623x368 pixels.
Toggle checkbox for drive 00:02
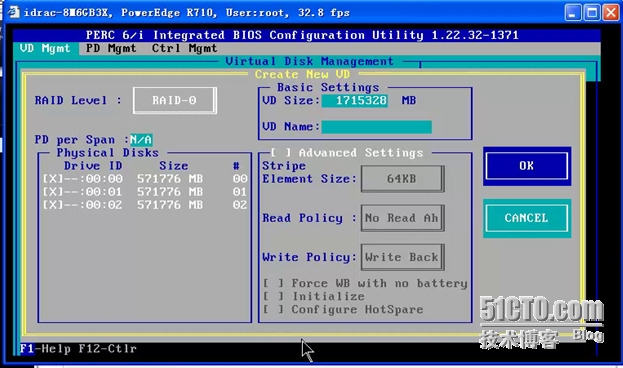(x=52, y=205)
